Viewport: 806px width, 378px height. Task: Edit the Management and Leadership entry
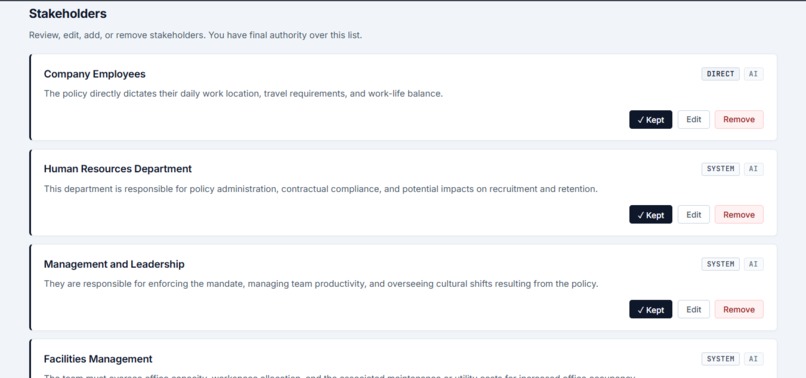click(693, 309)
